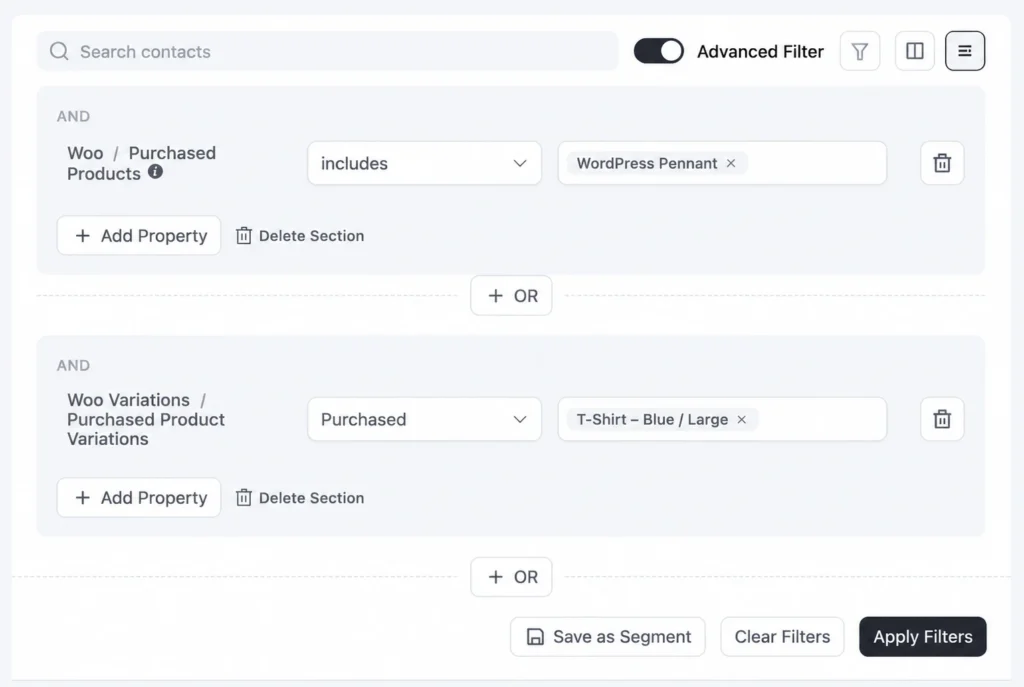
Task: Focus the Search contacts field
Action: pos(327,51)
